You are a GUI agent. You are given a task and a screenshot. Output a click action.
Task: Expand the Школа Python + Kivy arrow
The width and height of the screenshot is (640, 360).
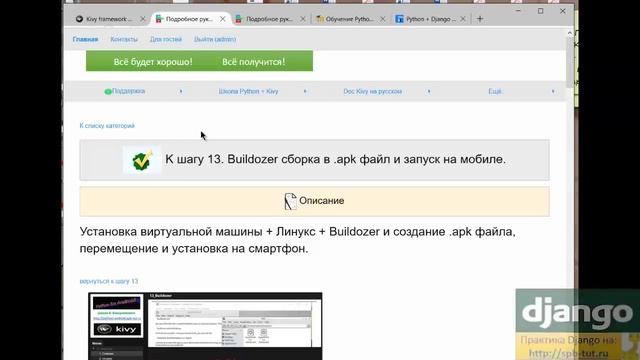[305, 91]
